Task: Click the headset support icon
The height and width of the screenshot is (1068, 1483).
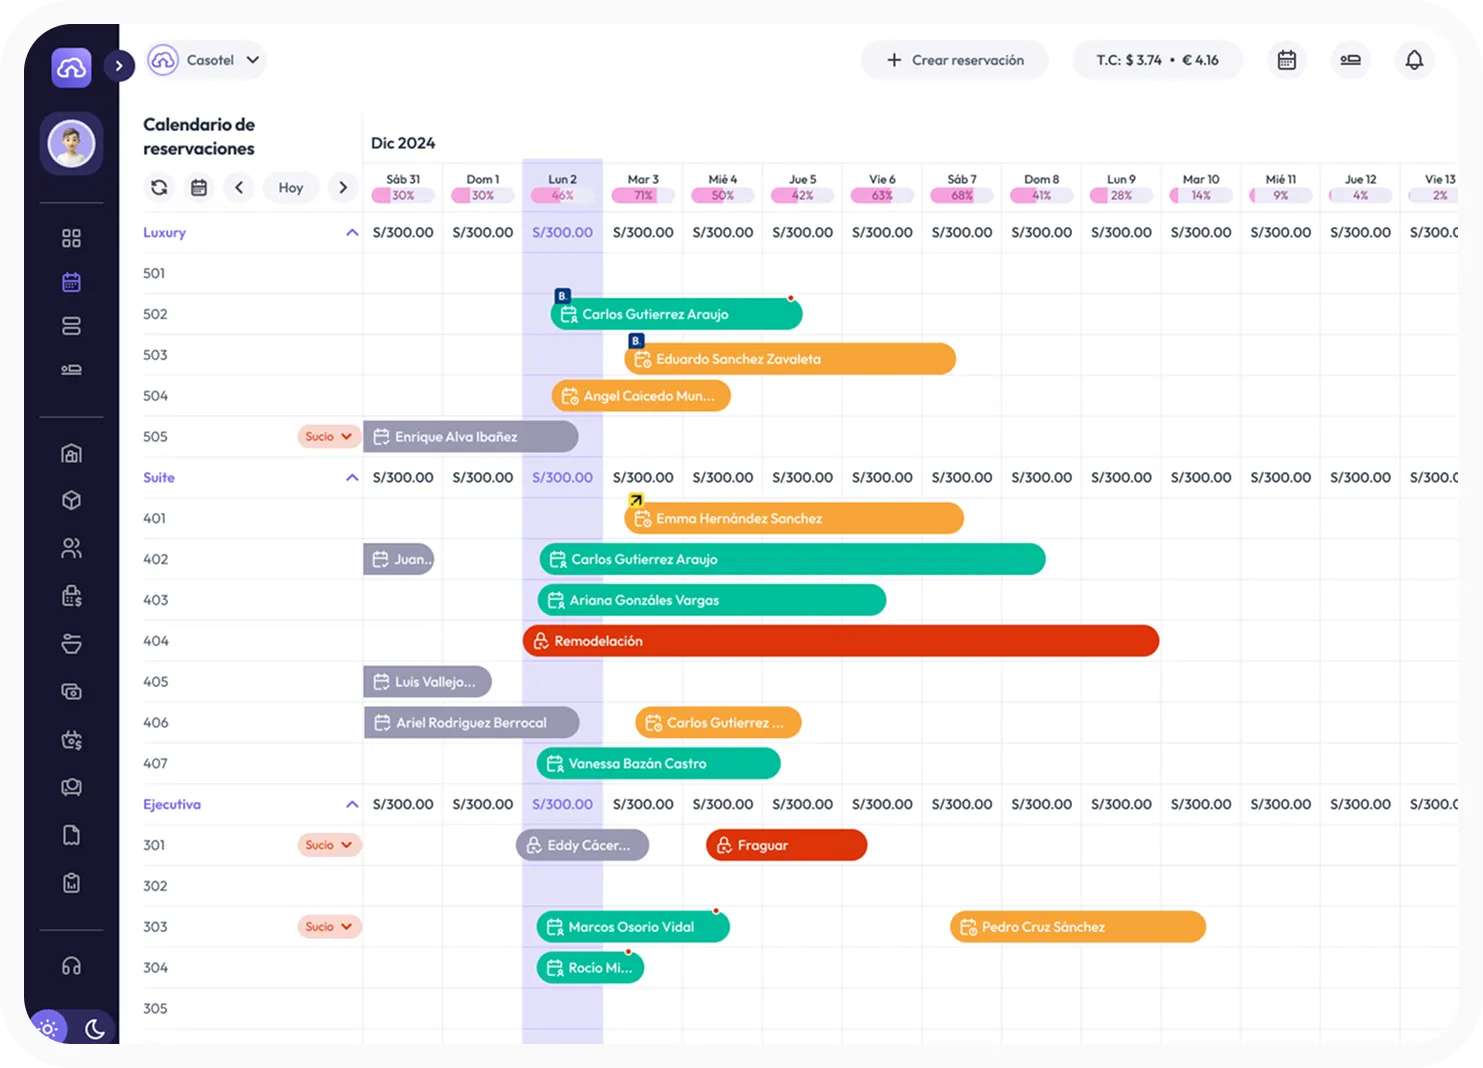Action: click(71, 966)
